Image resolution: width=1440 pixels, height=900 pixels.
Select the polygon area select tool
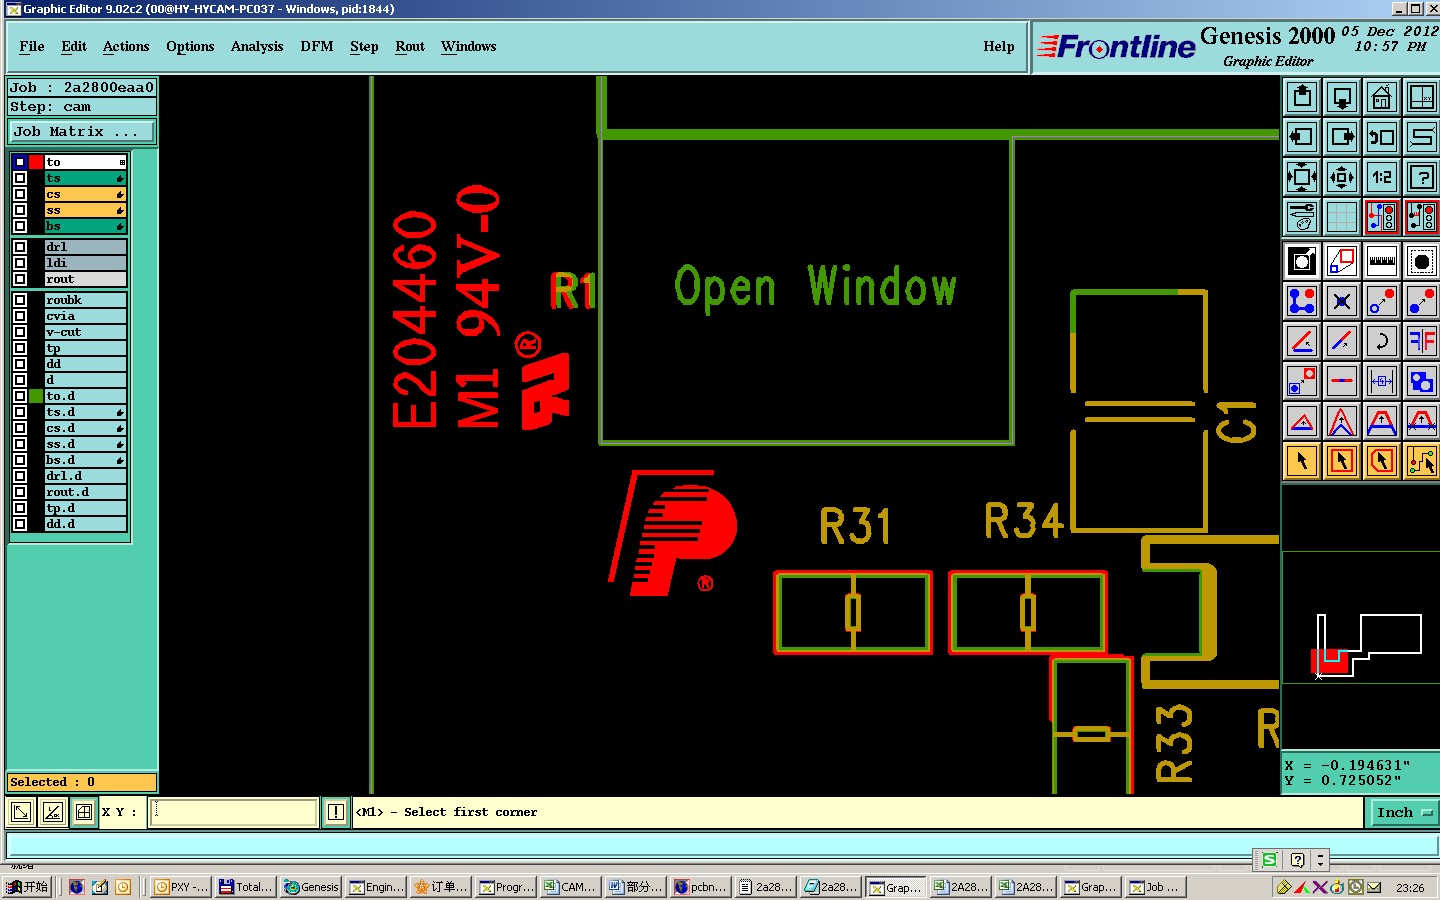[1382, 461]
